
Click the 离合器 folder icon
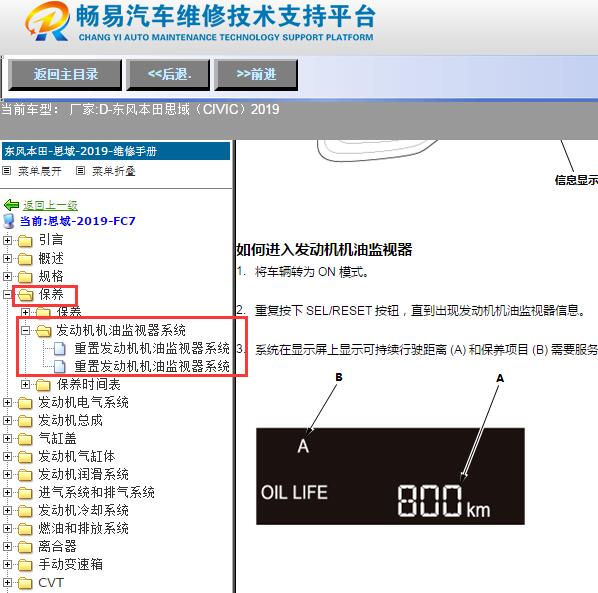pyautogui.click(x=25, y=547)
